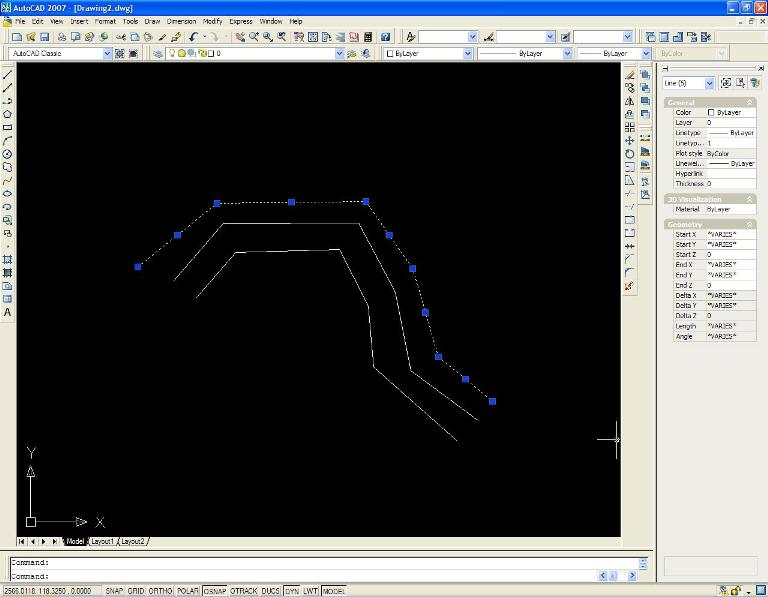Collapse the 3D Visualization section
Screen dimensions: 768x597
749,199
